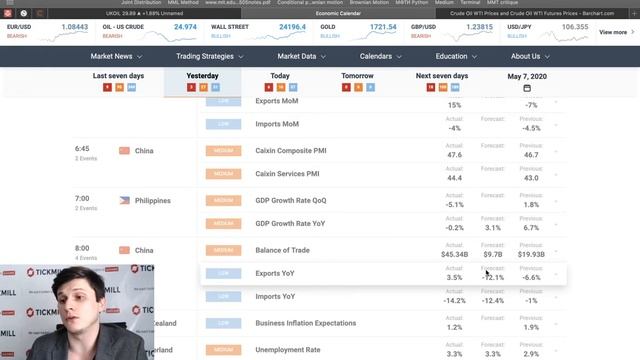
Task: Click the GDP Growth Rate YoY event
Action: click(290, 224)
